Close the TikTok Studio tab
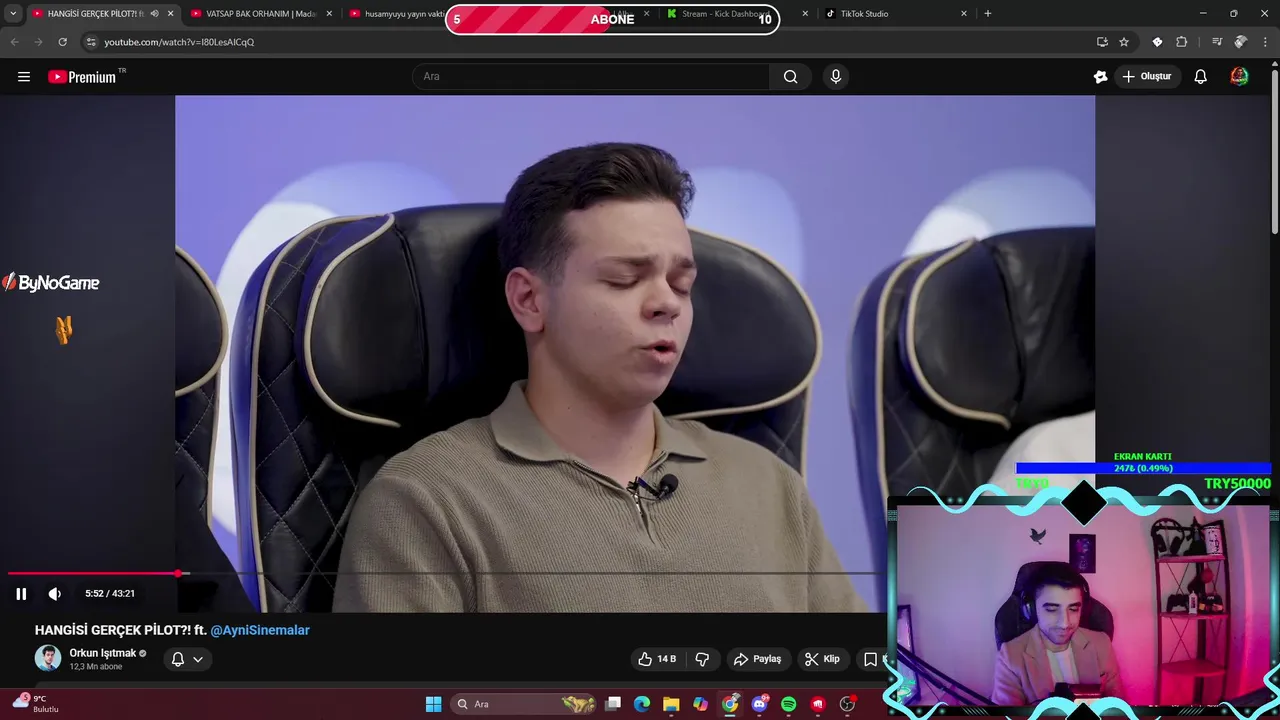This screenshot has width=1280, height=720. [x=964, y=14]
